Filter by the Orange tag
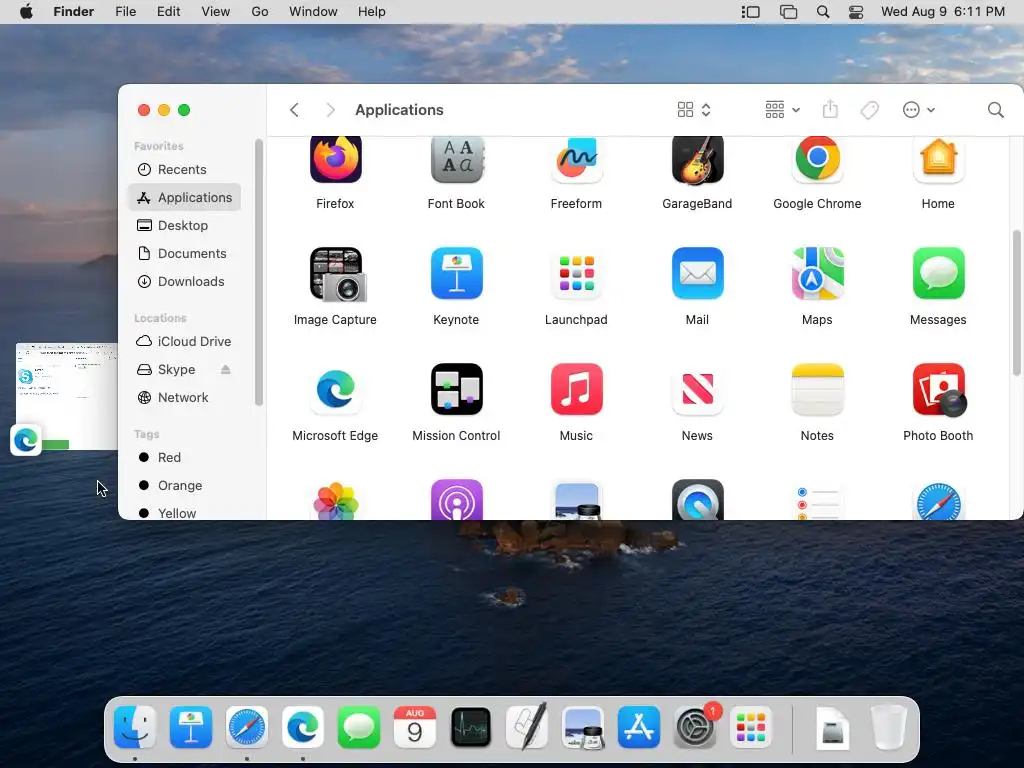1024x768 pixels. click(185, 486)
